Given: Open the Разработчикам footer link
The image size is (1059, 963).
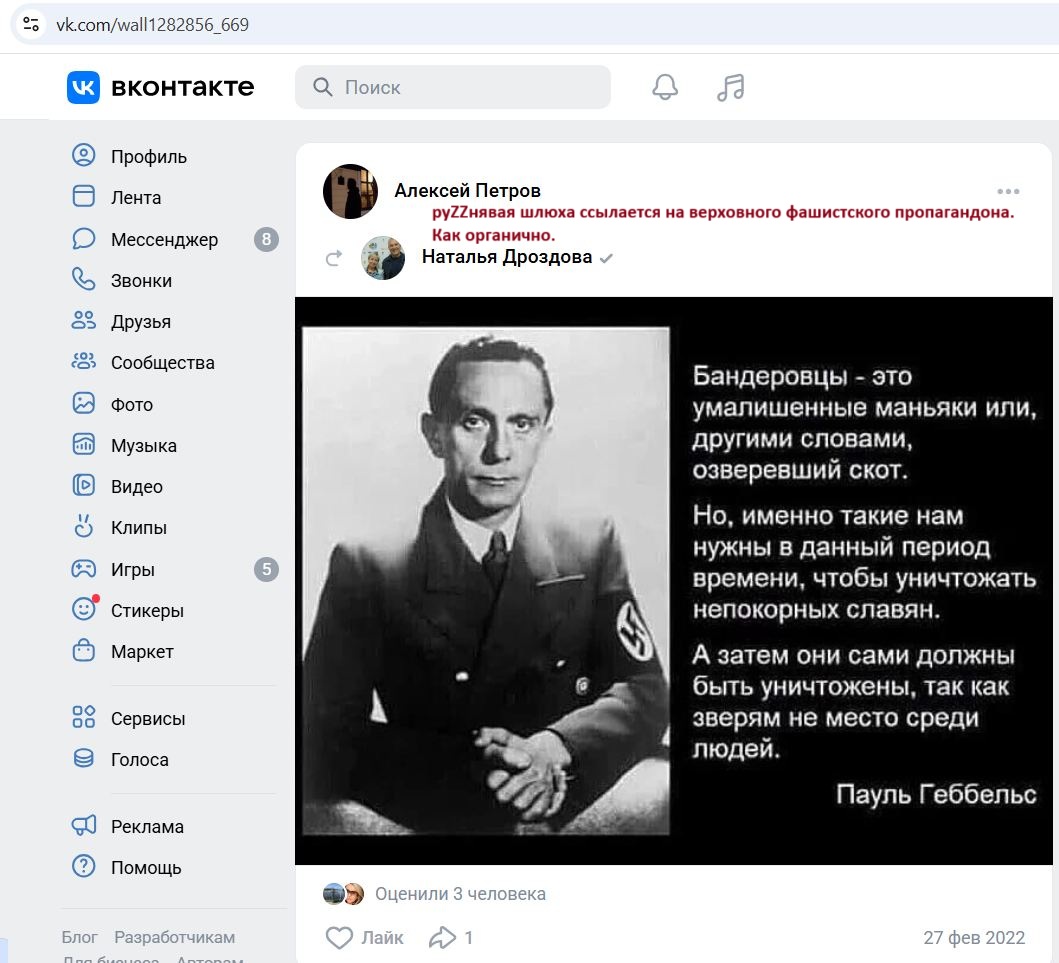Looking at the screenshot, I should click(x=174, y=937).
